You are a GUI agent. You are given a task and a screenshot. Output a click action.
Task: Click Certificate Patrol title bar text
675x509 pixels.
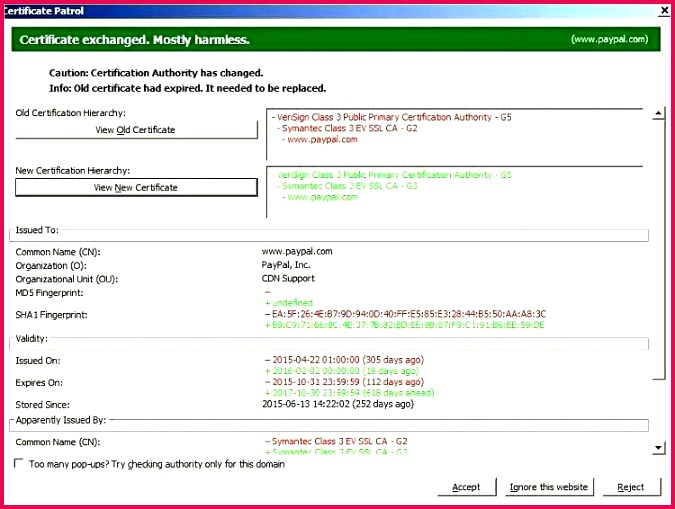tap(43, 11)
